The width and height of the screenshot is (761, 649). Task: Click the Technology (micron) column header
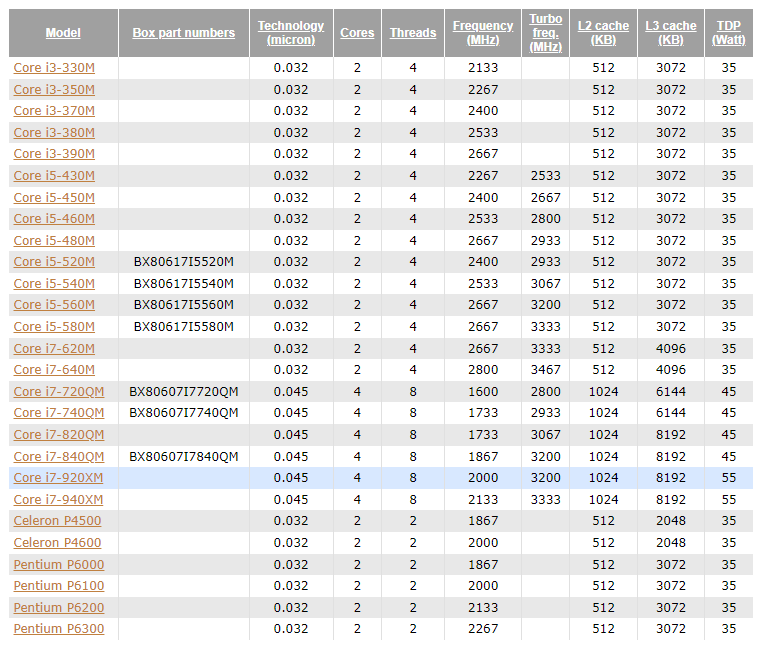tap(291, 33)
